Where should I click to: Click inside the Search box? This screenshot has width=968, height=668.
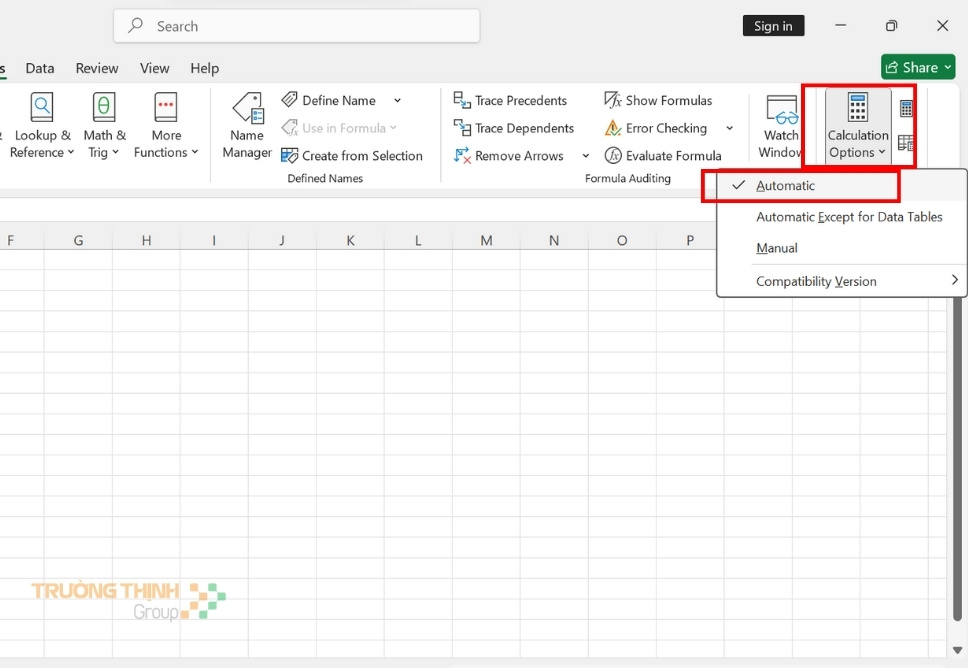coord(296,26)
